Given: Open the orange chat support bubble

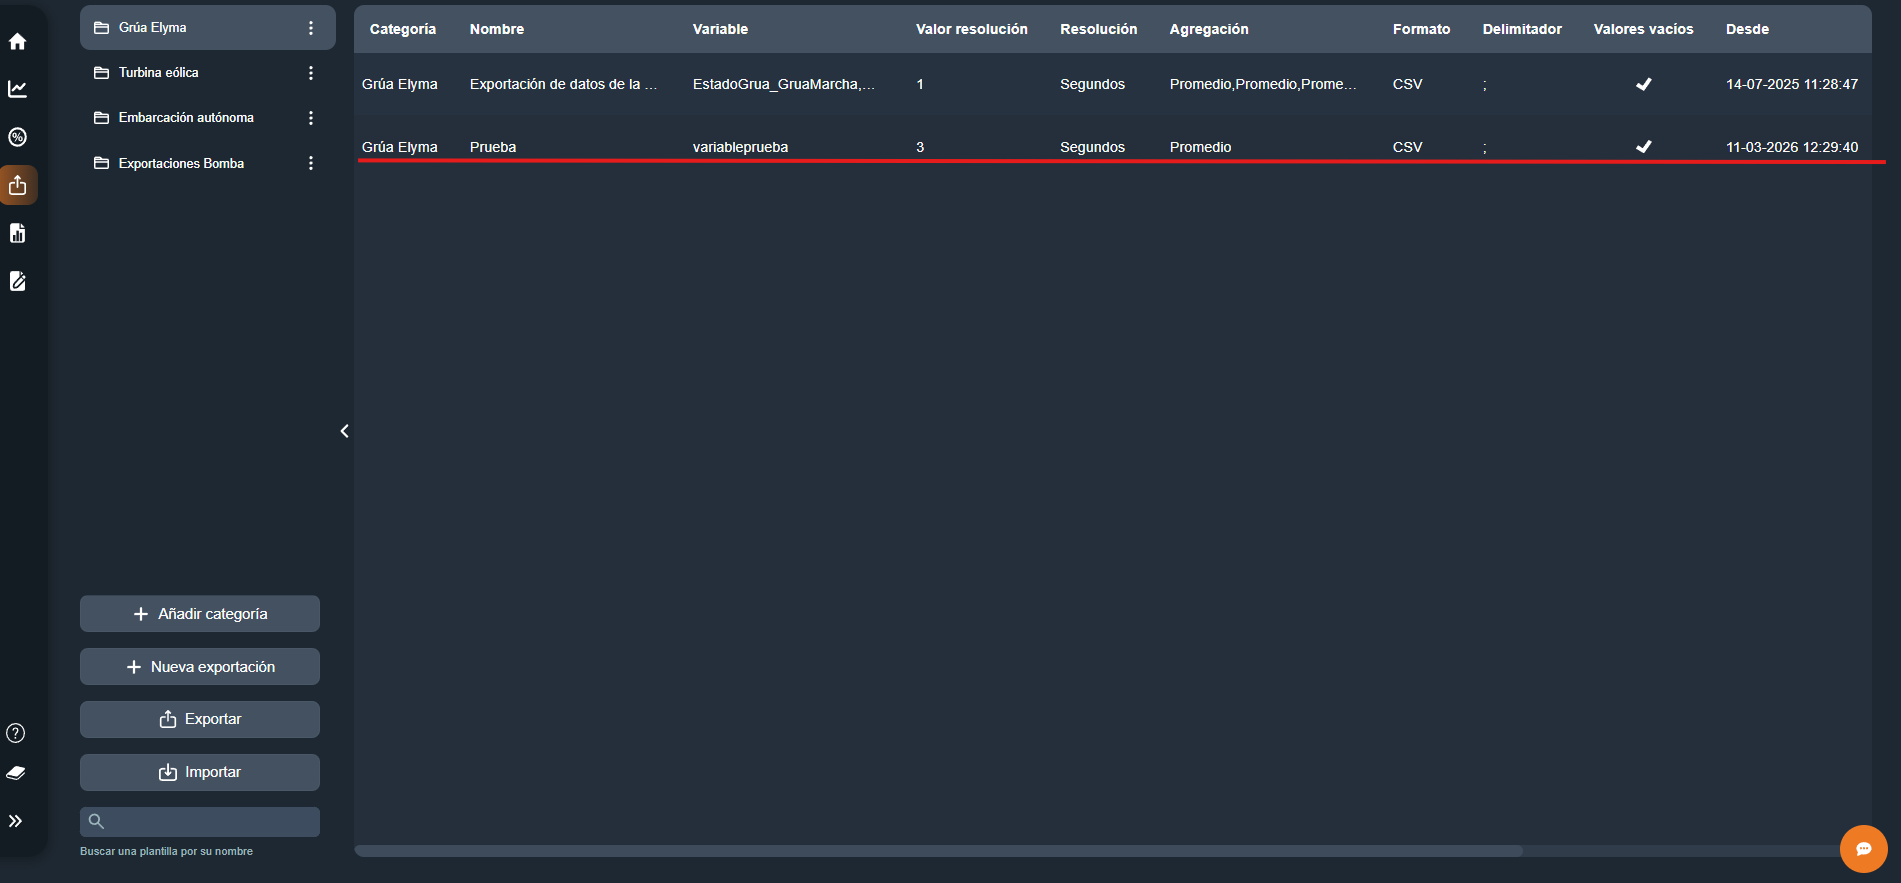Looking at the screenshot, I should [x=1863, y=849].
